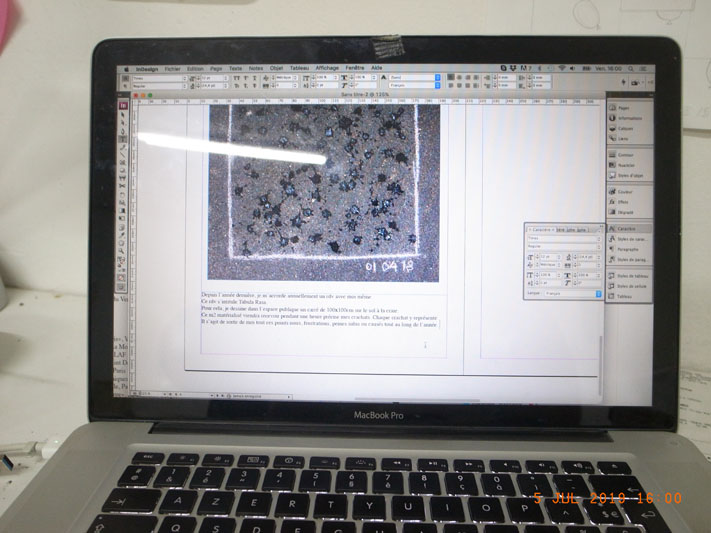The width and height of the screenshot is (711, 533).
Task: Open the Tableau menu in menu bar
Action: 299,68
